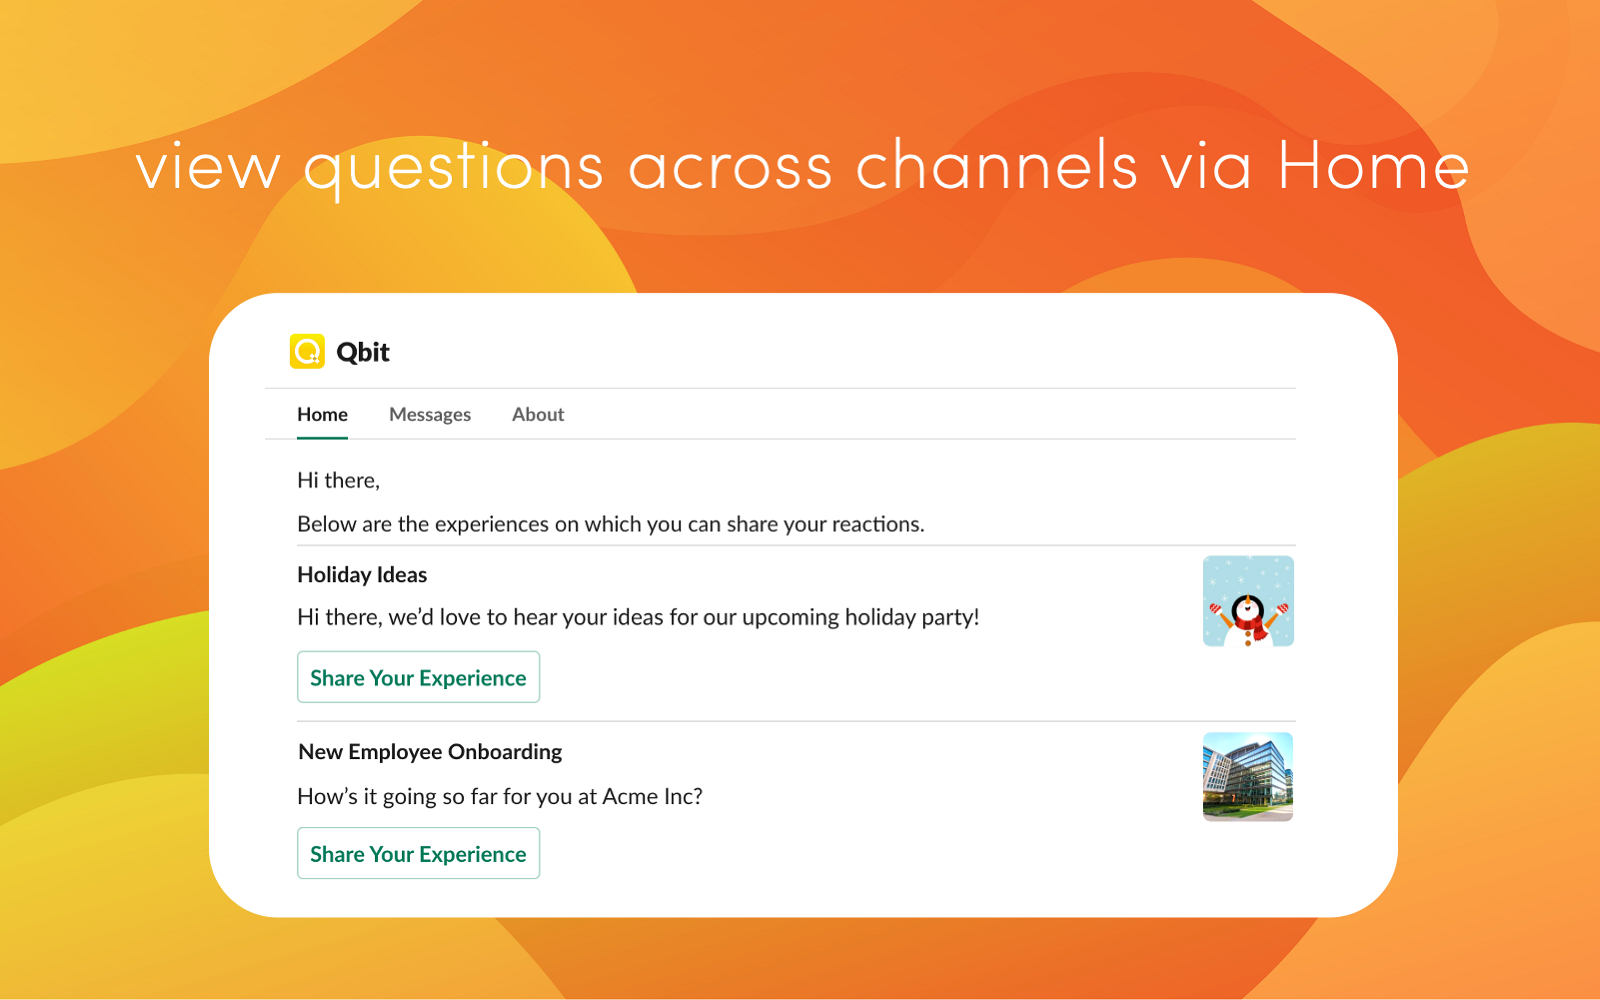The image size is (1600, 1000).
Task: Click Share Your Experience under Holiday Ideas
Action: click(x=418, y=677)
